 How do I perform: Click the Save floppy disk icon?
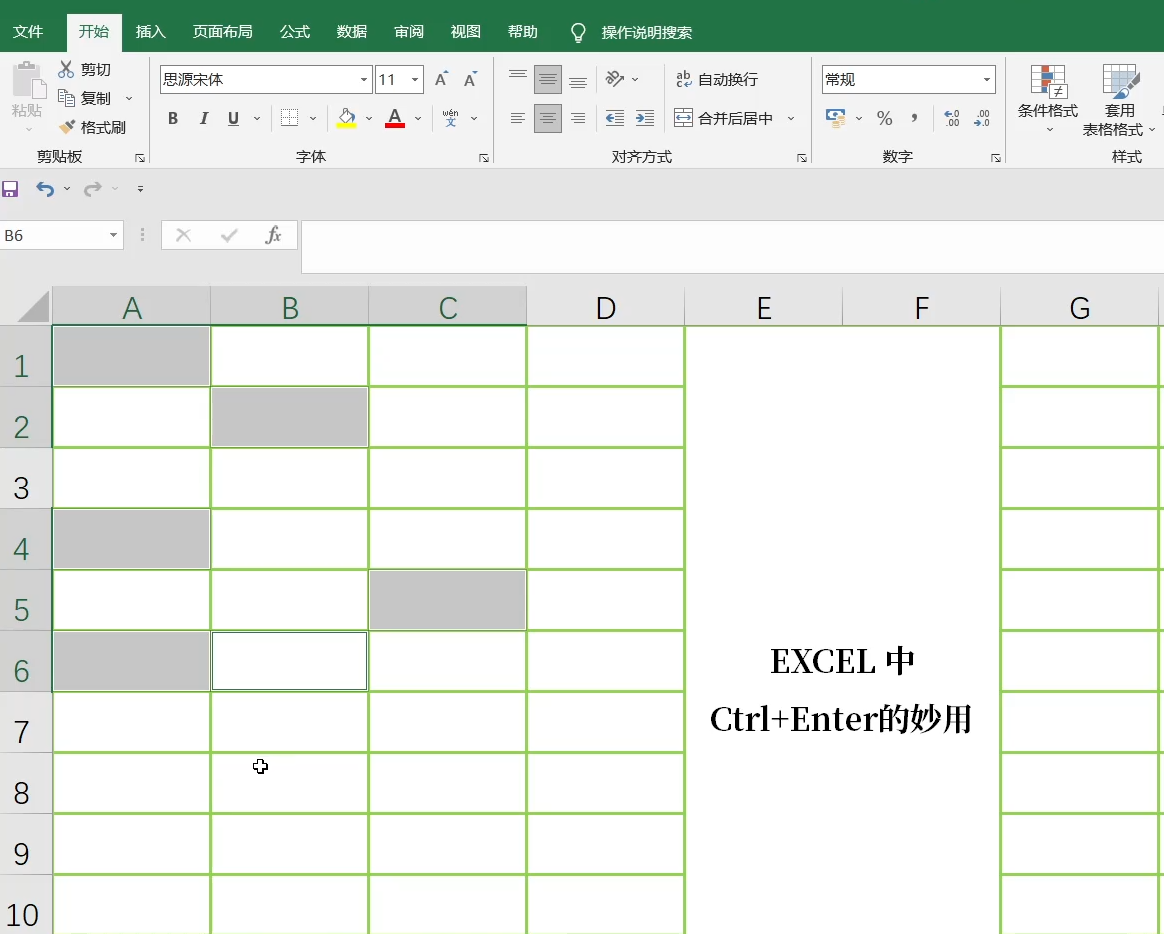click(10, 189)
